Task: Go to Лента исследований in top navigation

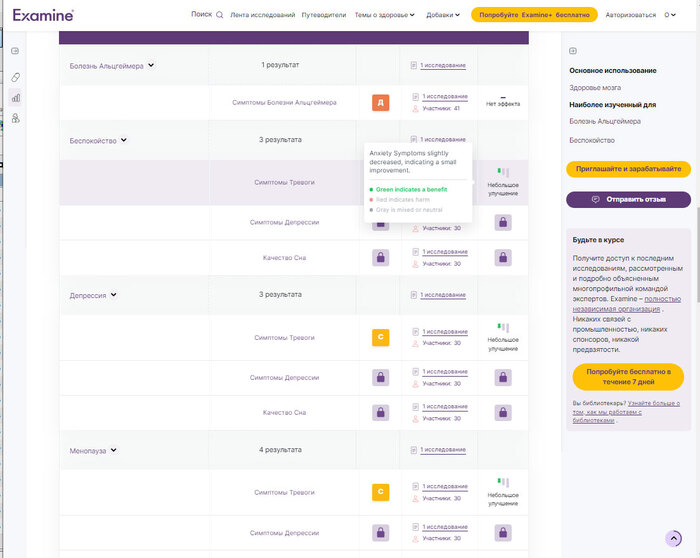Action: coord(262,15)
